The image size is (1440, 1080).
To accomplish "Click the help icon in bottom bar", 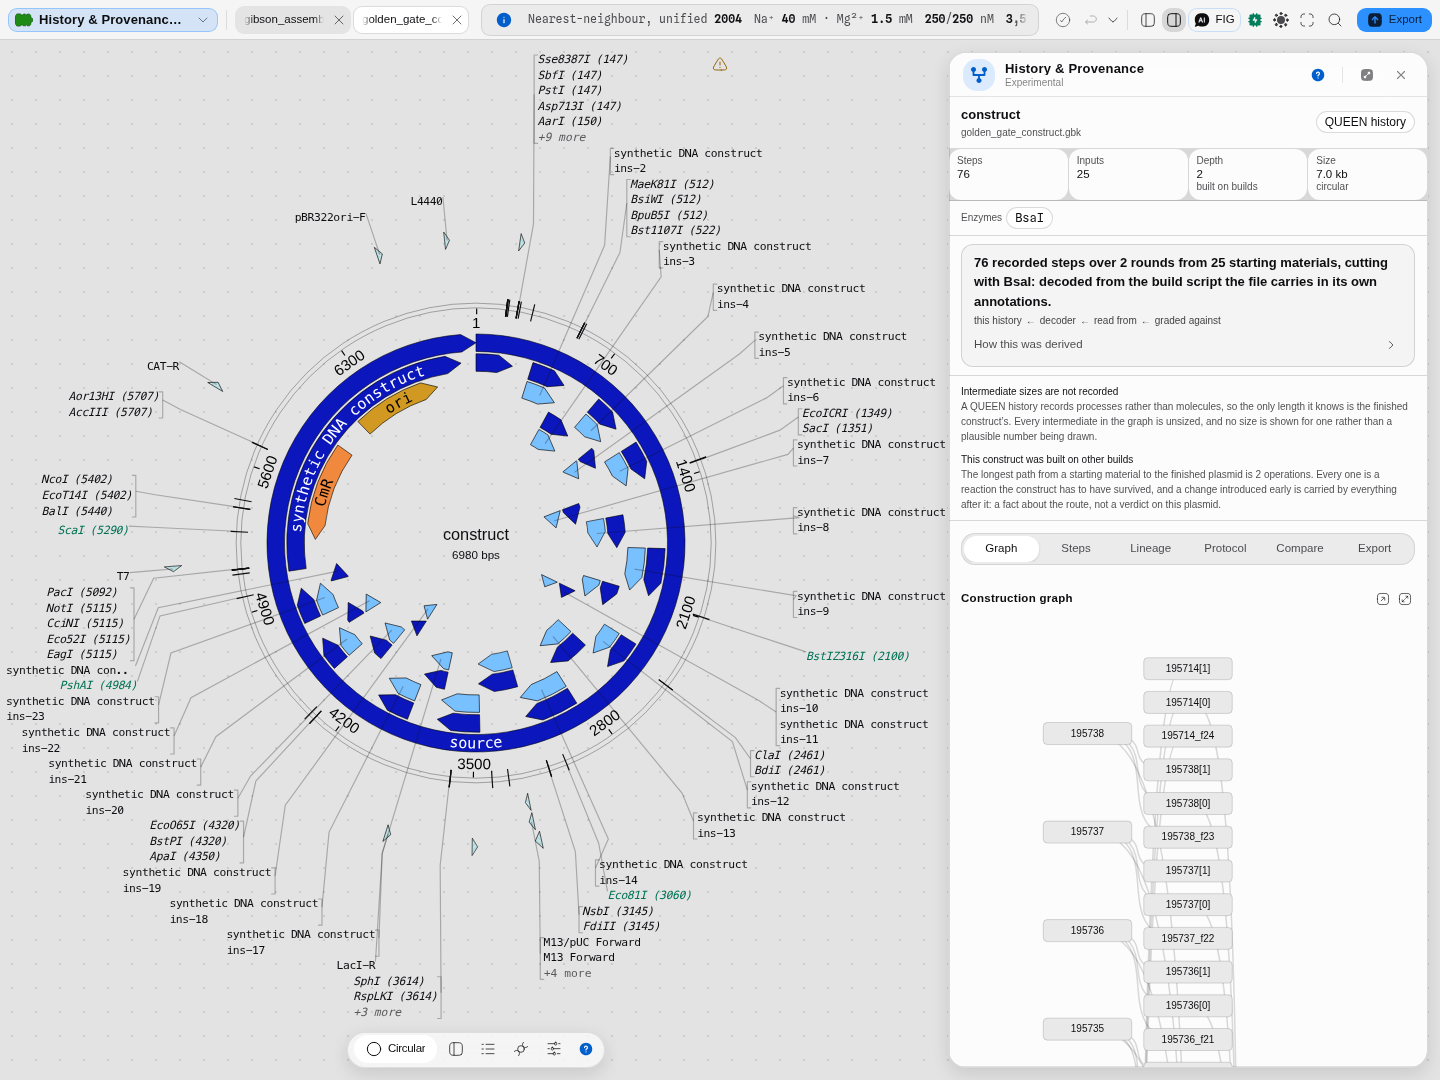I will [x=586, y=1049].
